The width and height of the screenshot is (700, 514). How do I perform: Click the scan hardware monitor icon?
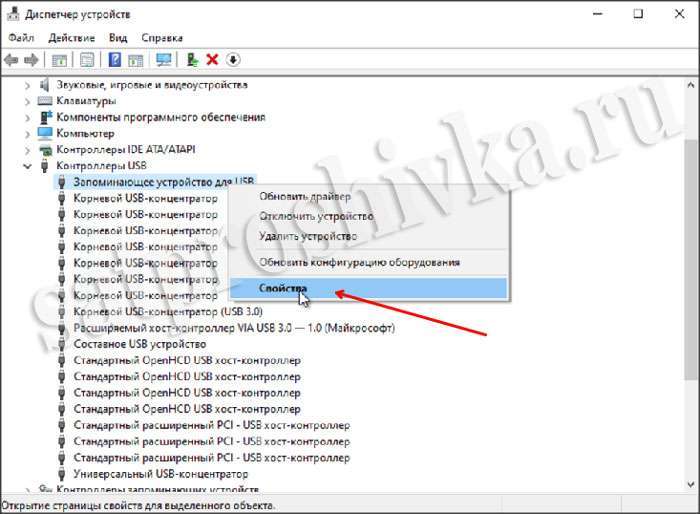(163, 60)
